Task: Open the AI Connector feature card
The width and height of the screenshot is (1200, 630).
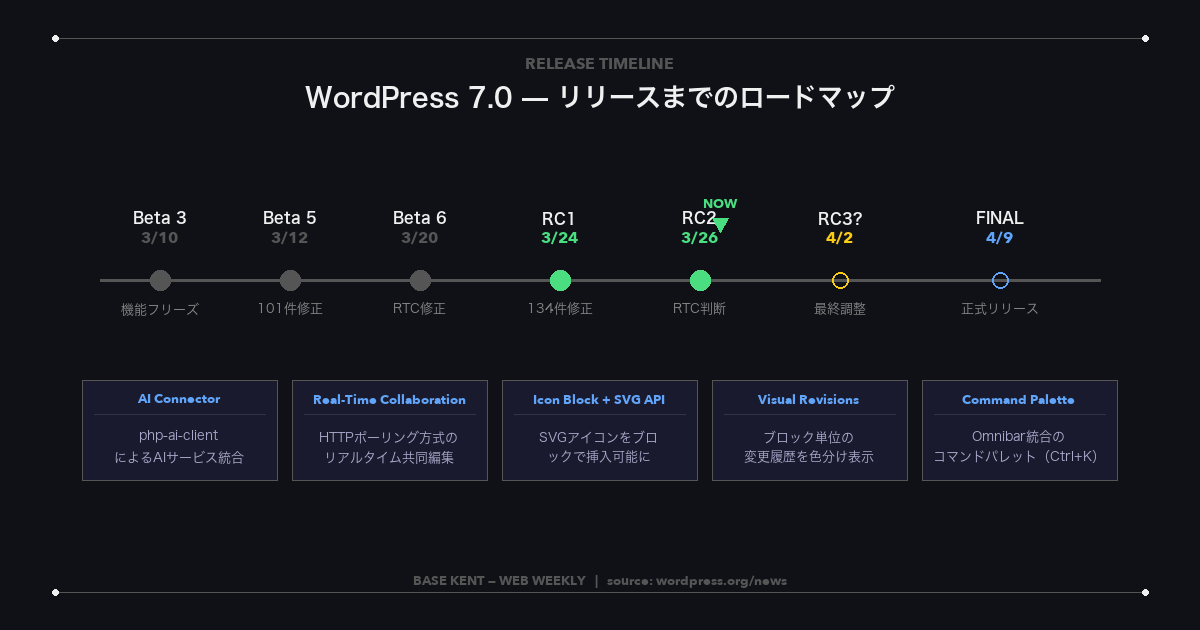Action: pos(180,430)
